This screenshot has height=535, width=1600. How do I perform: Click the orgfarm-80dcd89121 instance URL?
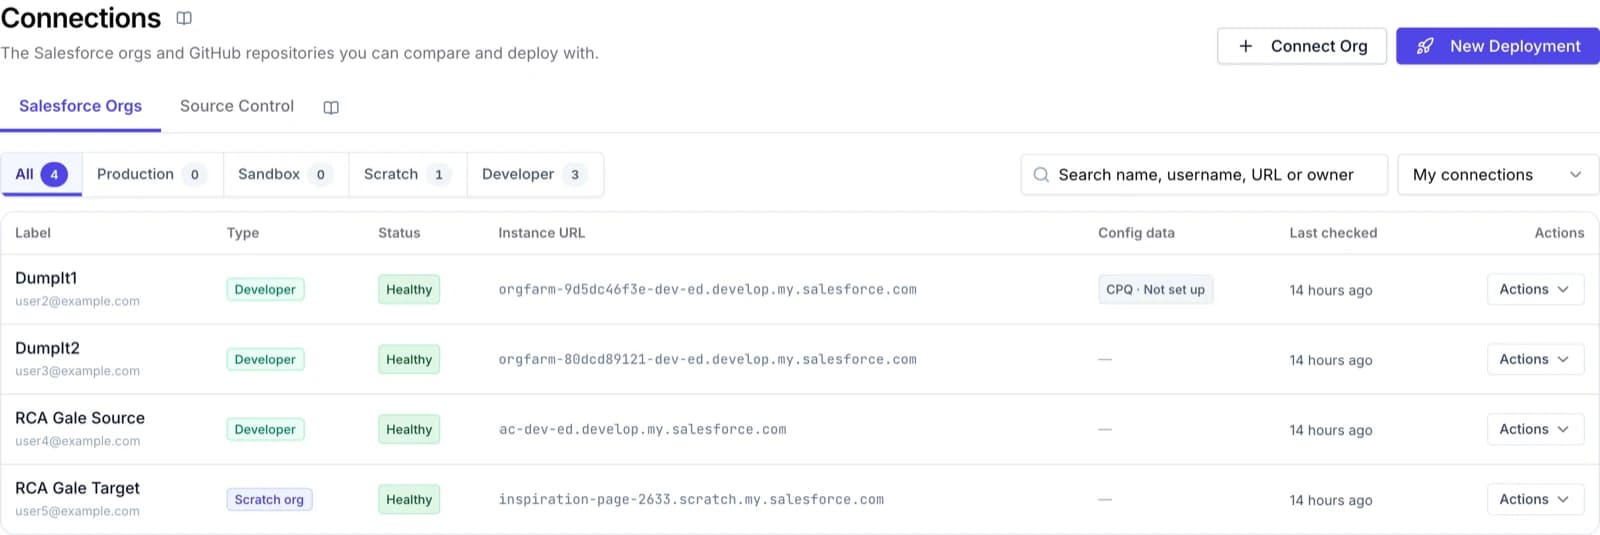[x=708, y=359]
